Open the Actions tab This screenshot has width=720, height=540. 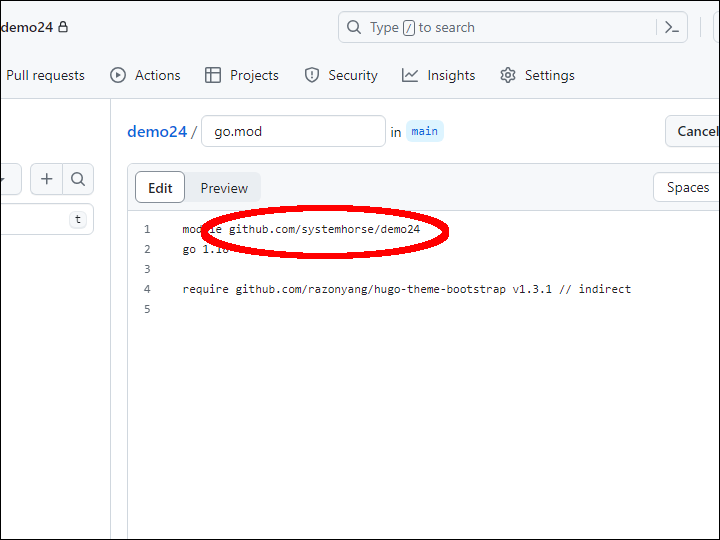point(145,75)
